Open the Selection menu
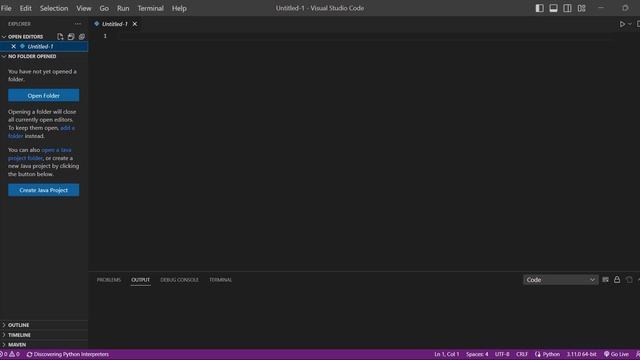 tap(54, 8)
